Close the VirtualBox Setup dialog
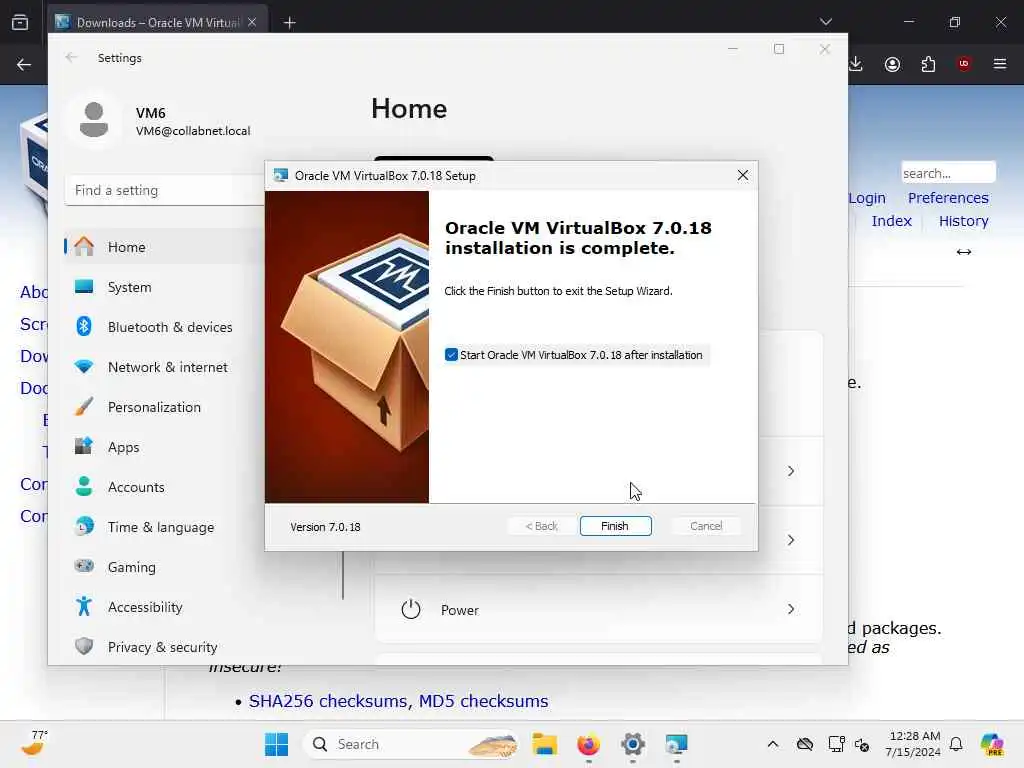The width and height of the screenshot is (1024, 768). (x=743, y=175)
